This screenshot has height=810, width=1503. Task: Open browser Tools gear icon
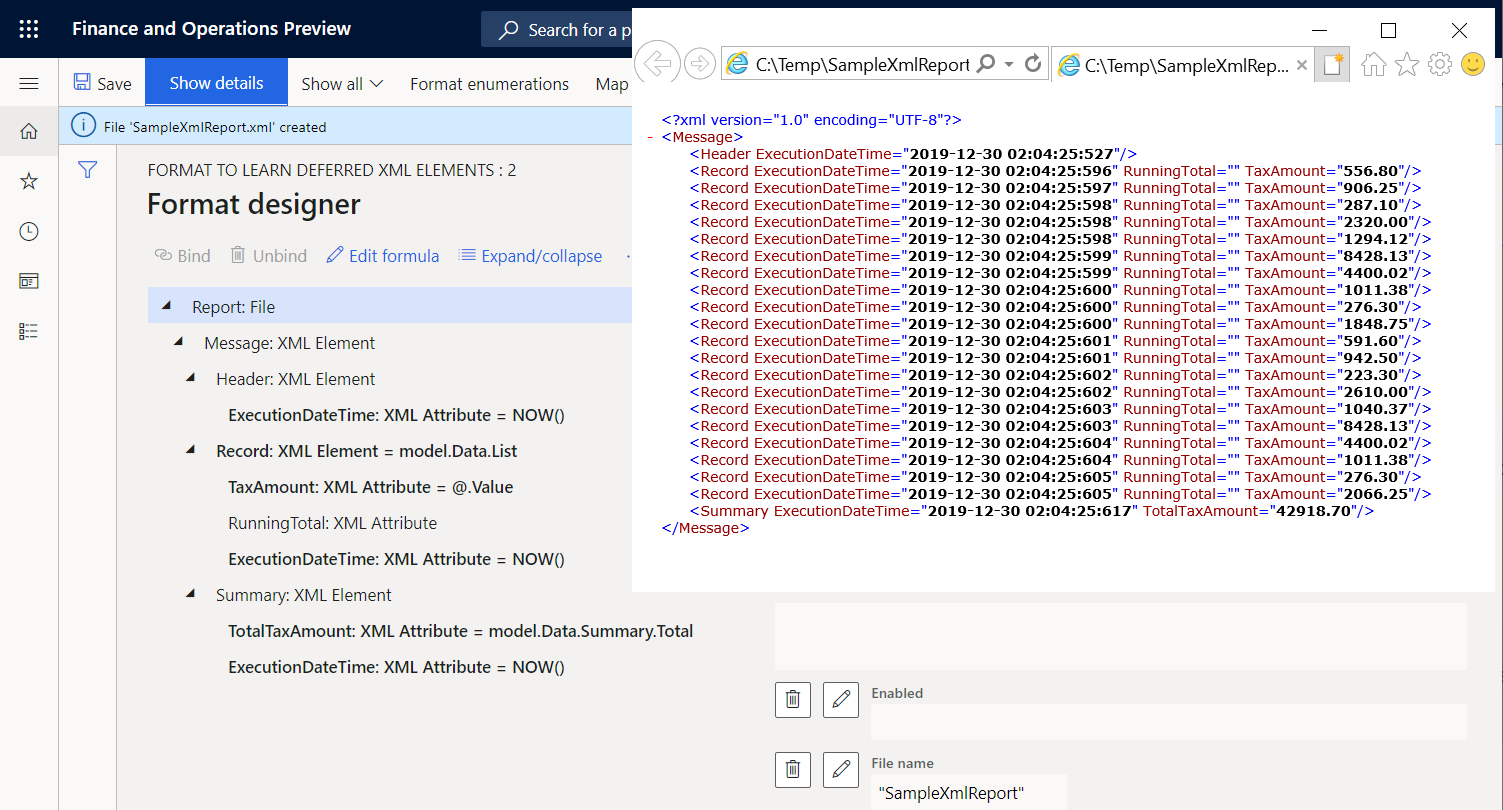pos(1440,64)
